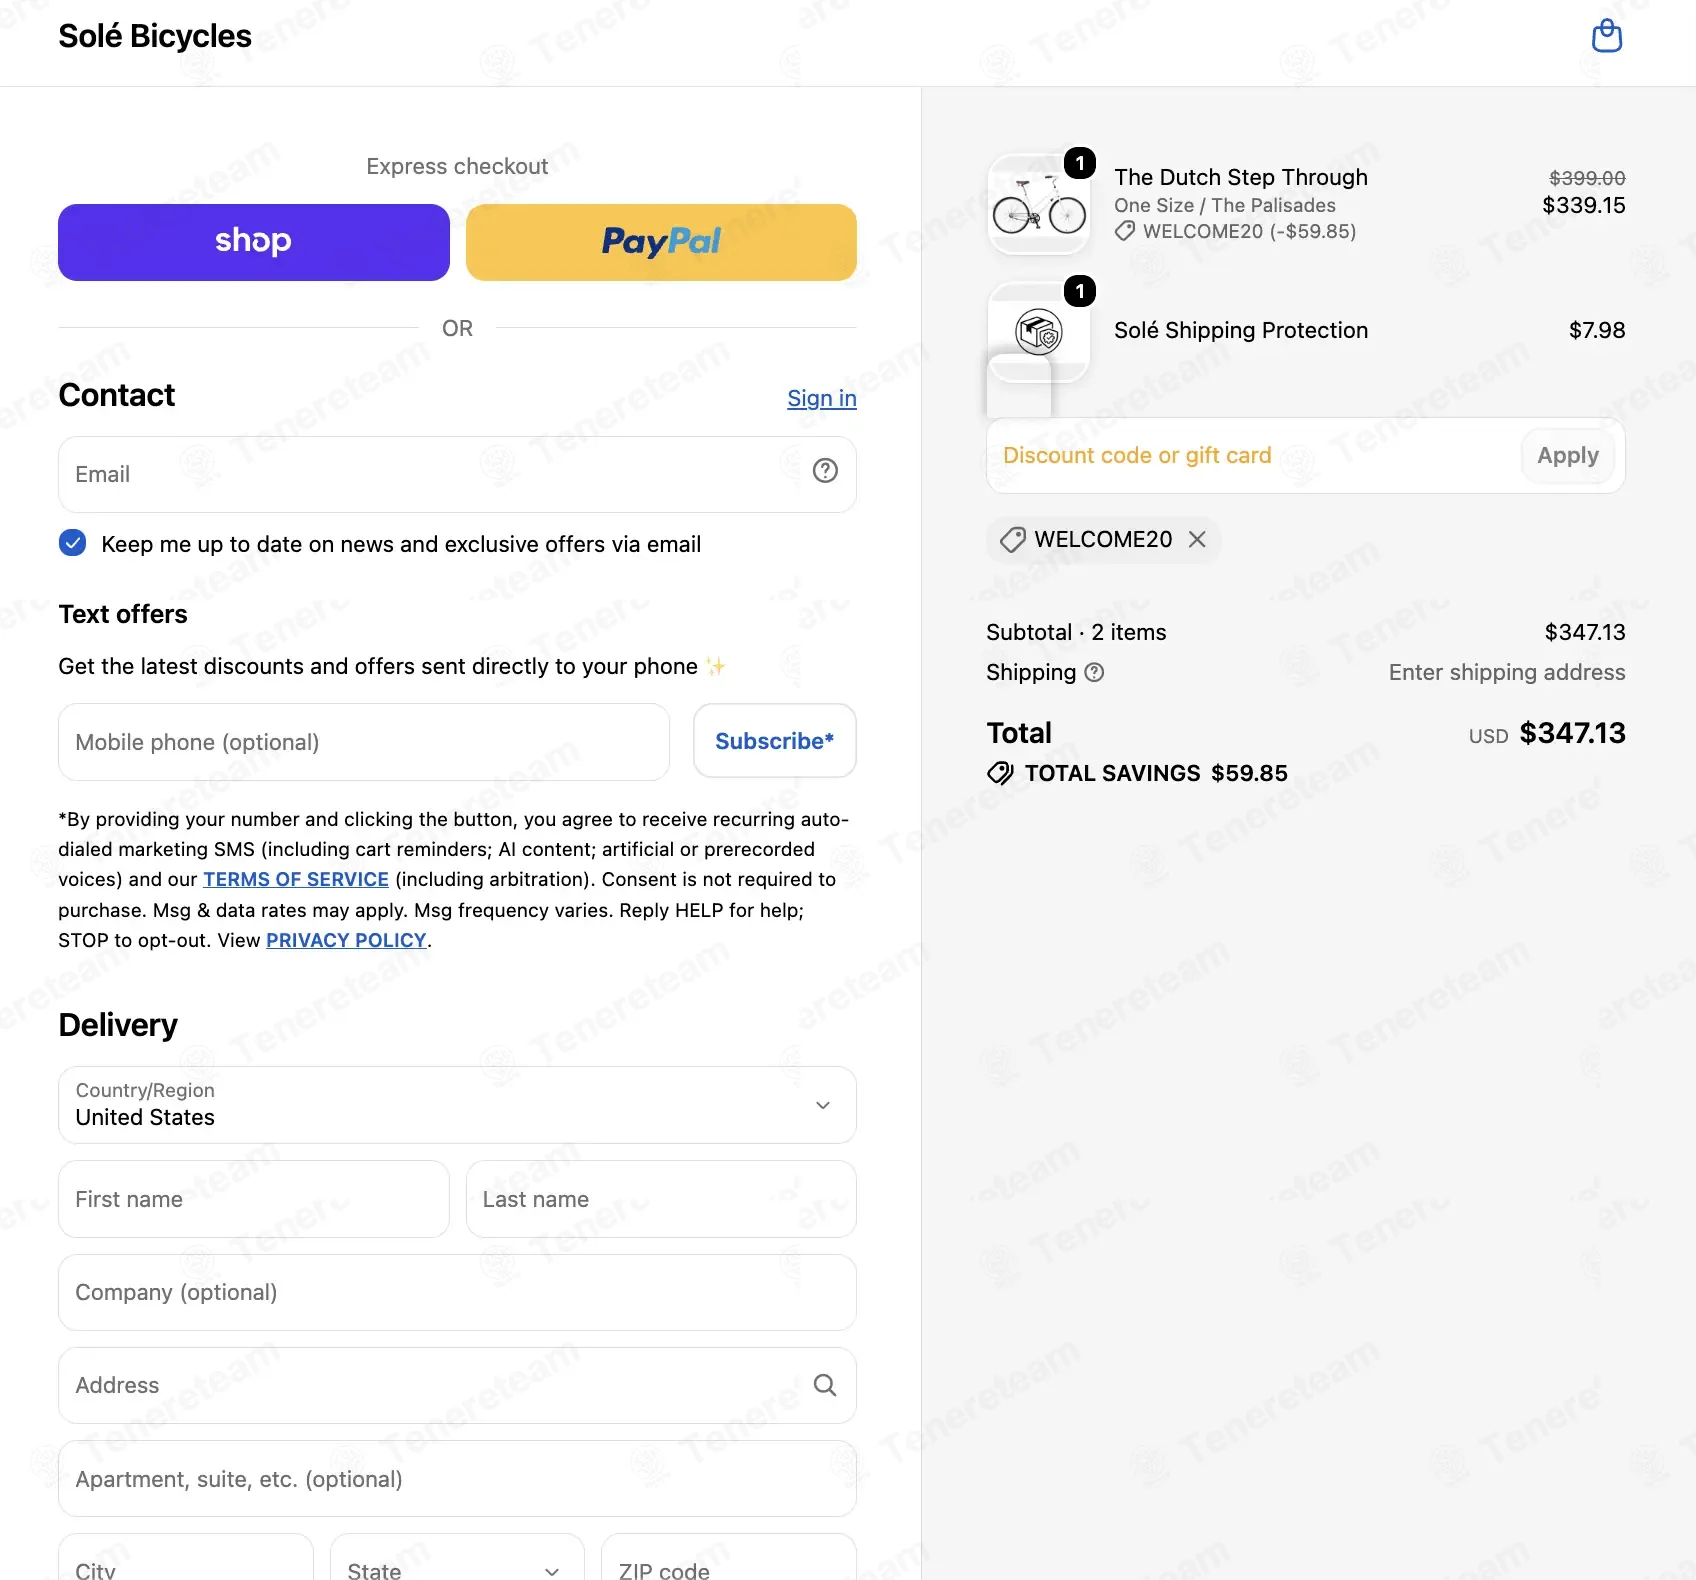
Task: Click the Total Savings tag icon
Action: point(1000,773)
